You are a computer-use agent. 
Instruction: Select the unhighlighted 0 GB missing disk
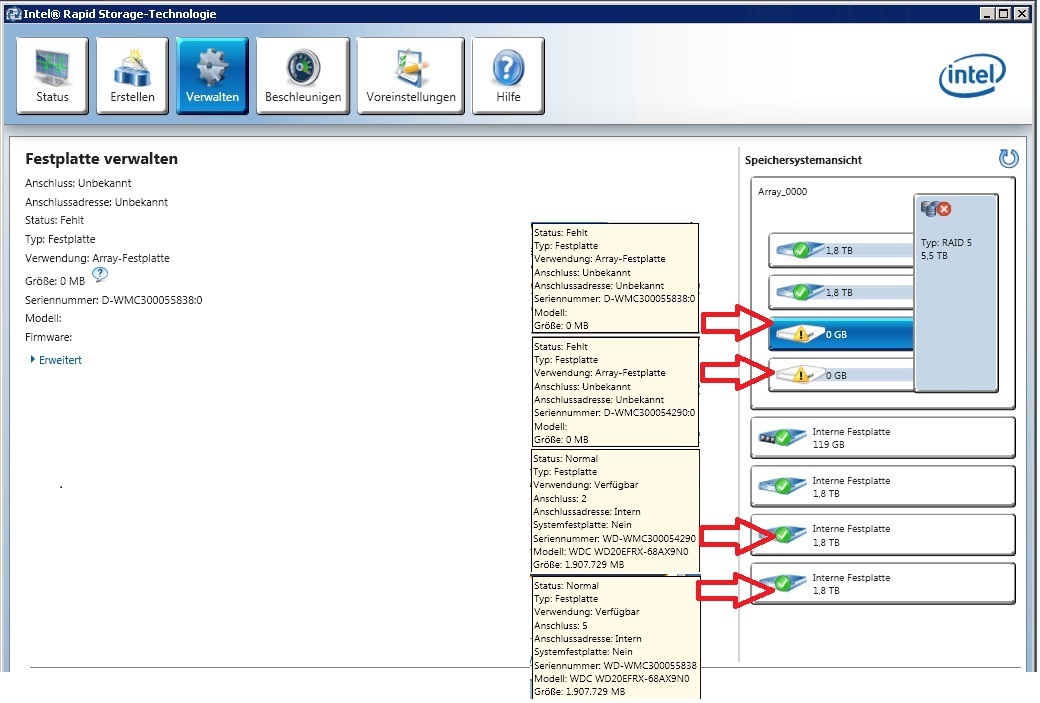841,375
